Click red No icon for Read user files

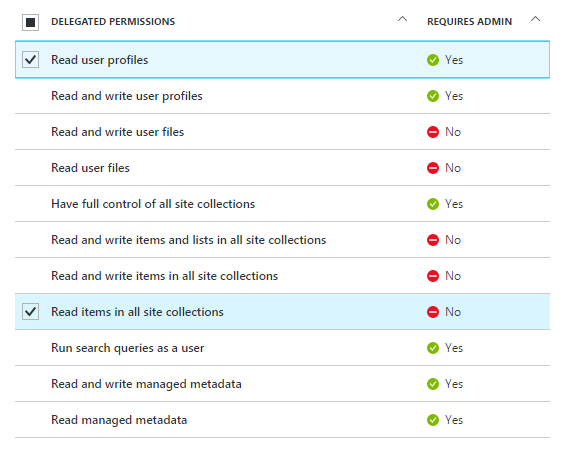pyautogui.click(x=433, y=168)
